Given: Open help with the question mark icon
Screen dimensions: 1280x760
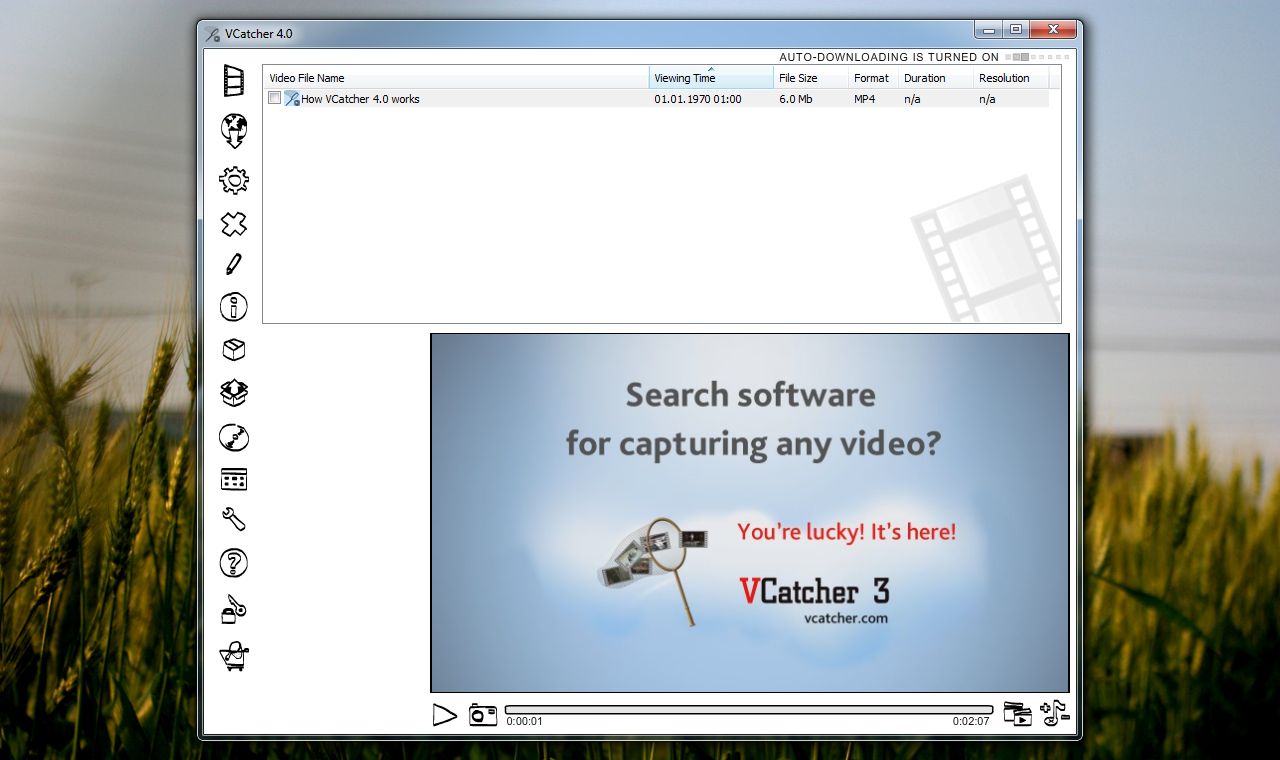Looking at the screenshot, I should pos(233,563).
